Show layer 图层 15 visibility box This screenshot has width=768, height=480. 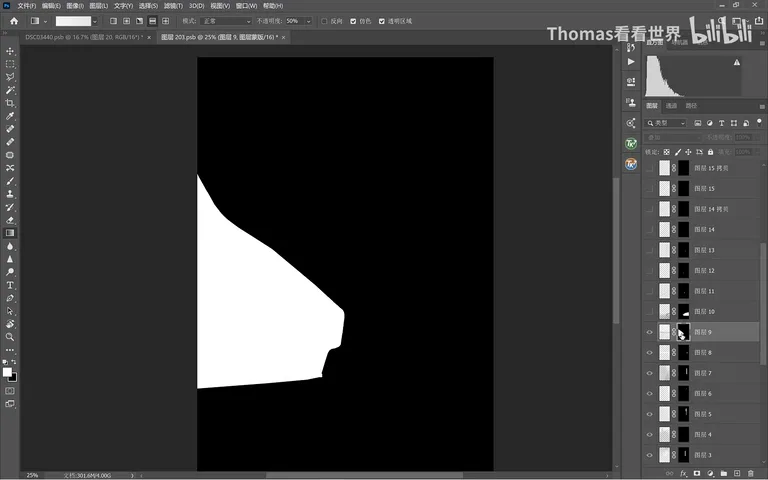coord(649,189)
